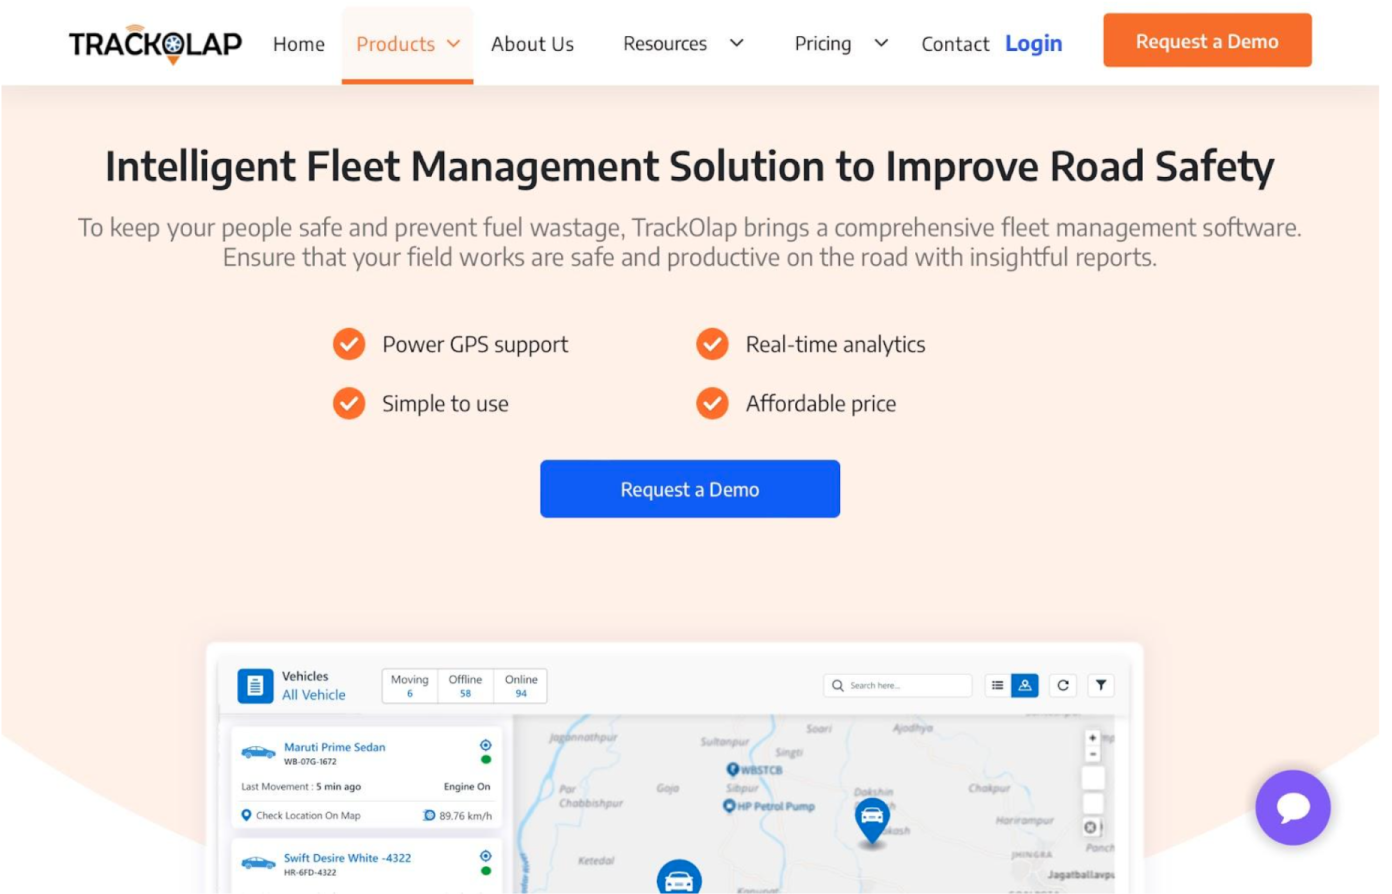Click plate number WB-07G-1672
The image size is (1392, 894).
coord(310,762)
